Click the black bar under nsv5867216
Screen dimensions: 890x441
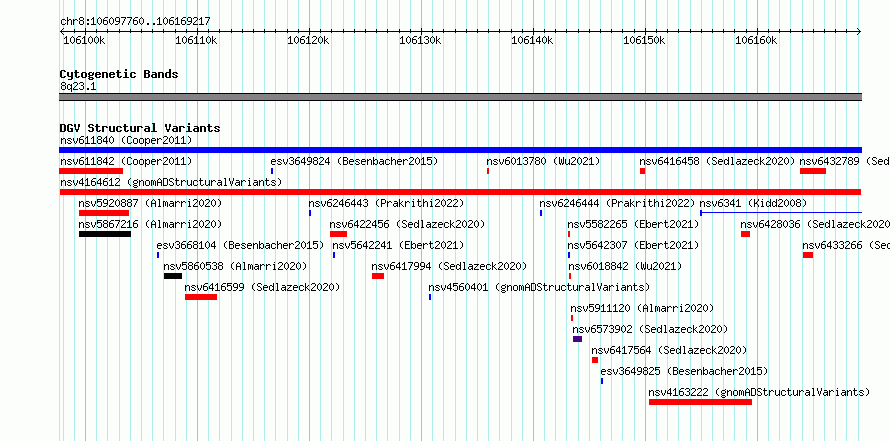(105, 234)
